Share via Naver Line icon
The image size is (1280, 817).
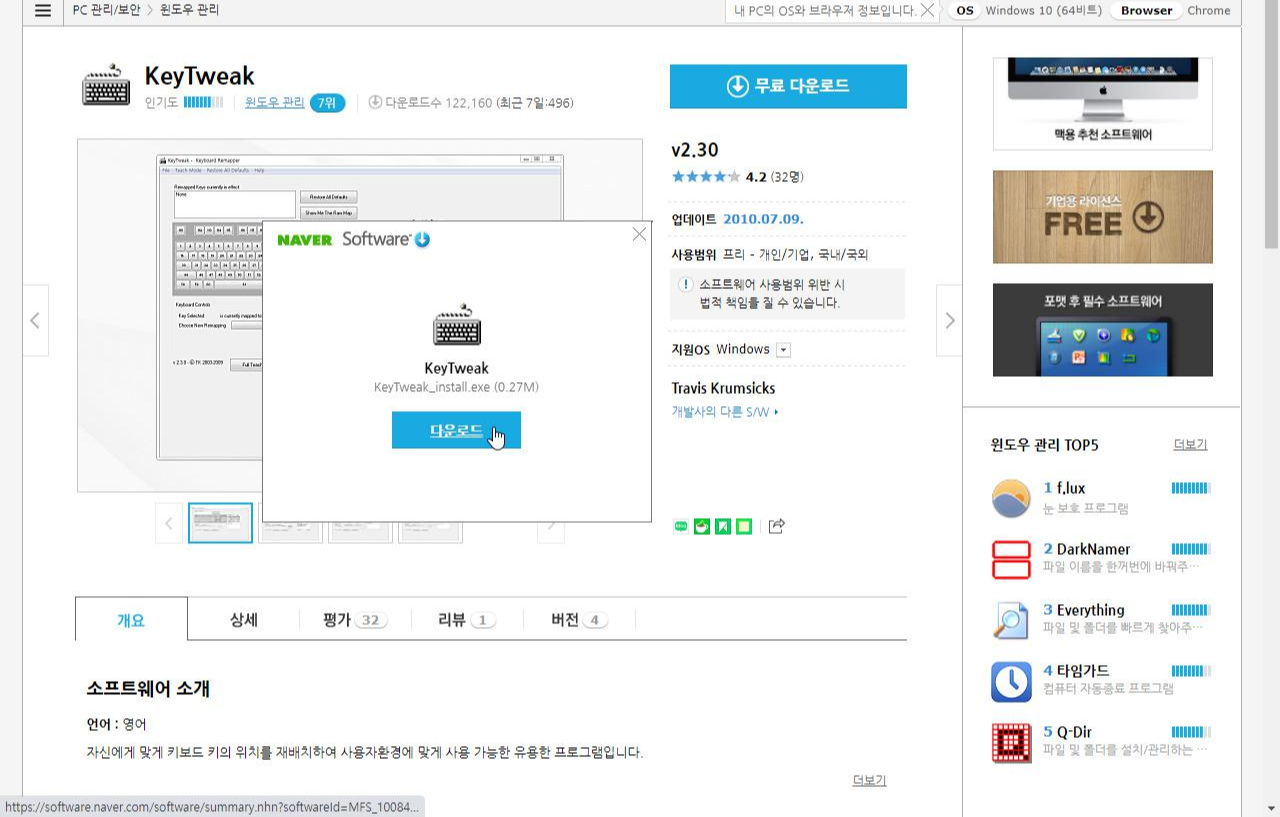(x=681, y=526)
